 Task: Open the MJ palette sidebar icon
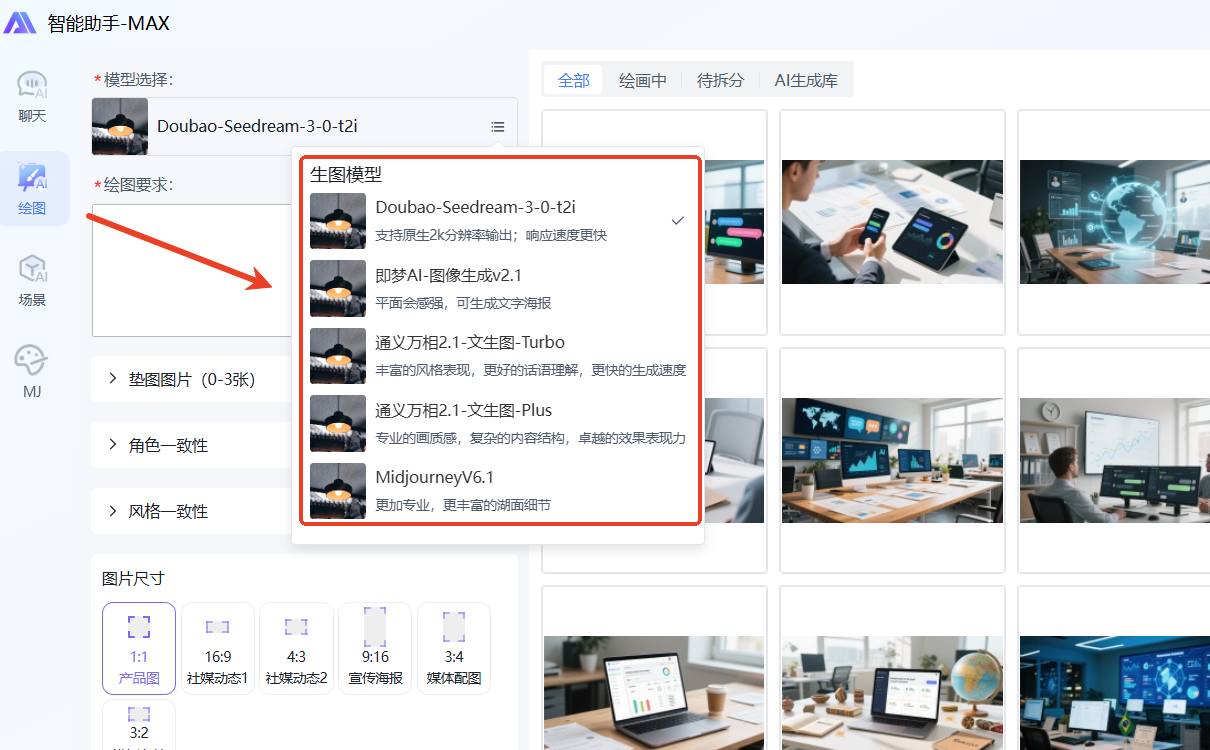point(32,371)
